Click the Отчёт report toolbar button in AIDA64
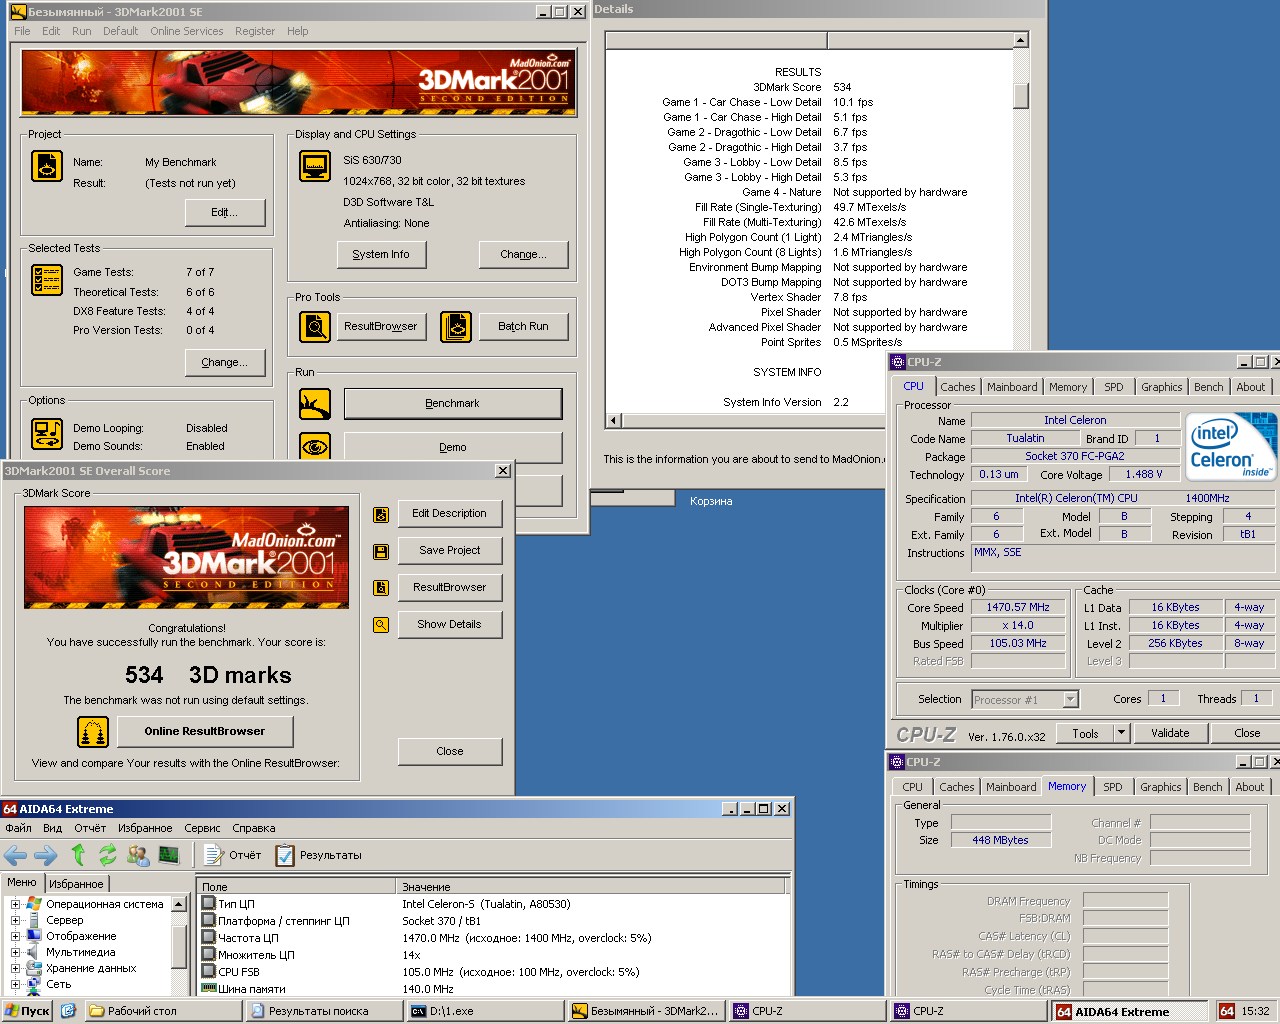Viewport: 1280px width, 1024px height. 232,855
